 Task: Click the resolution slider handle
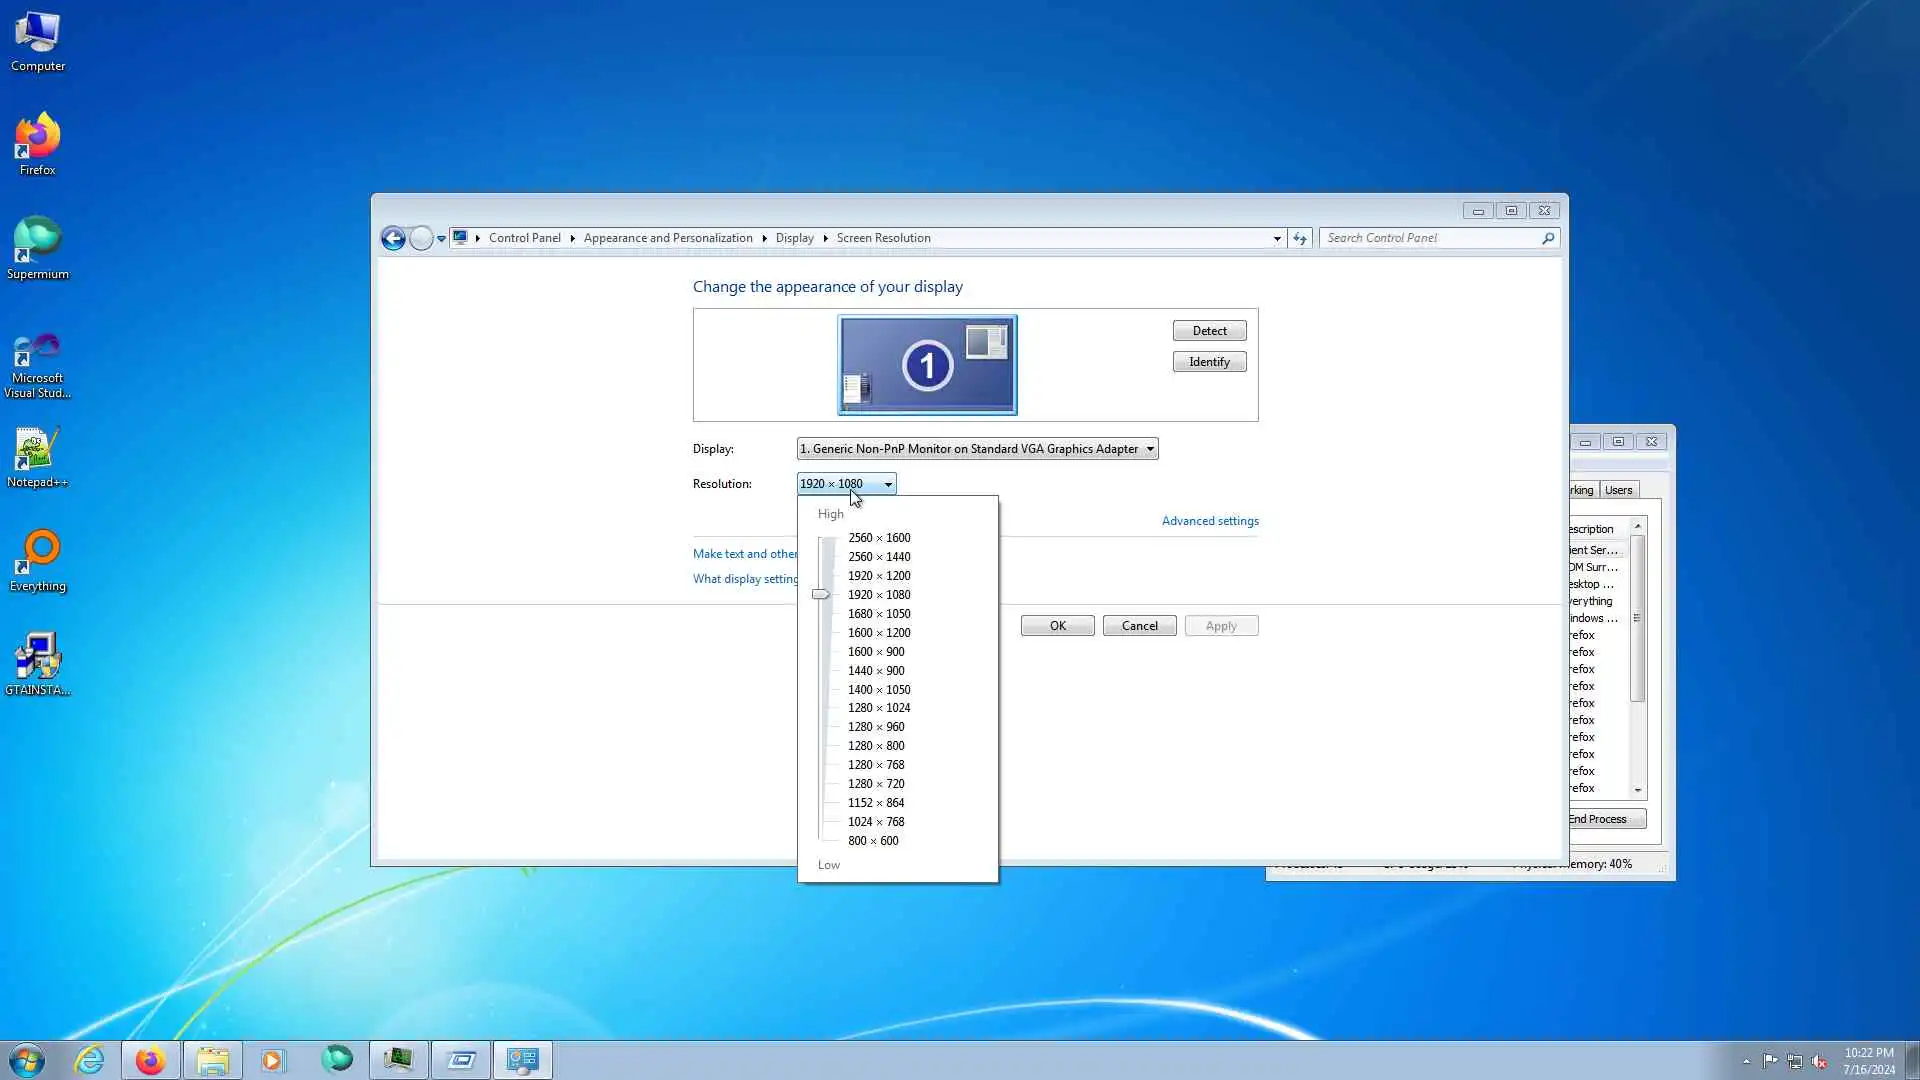821,594
